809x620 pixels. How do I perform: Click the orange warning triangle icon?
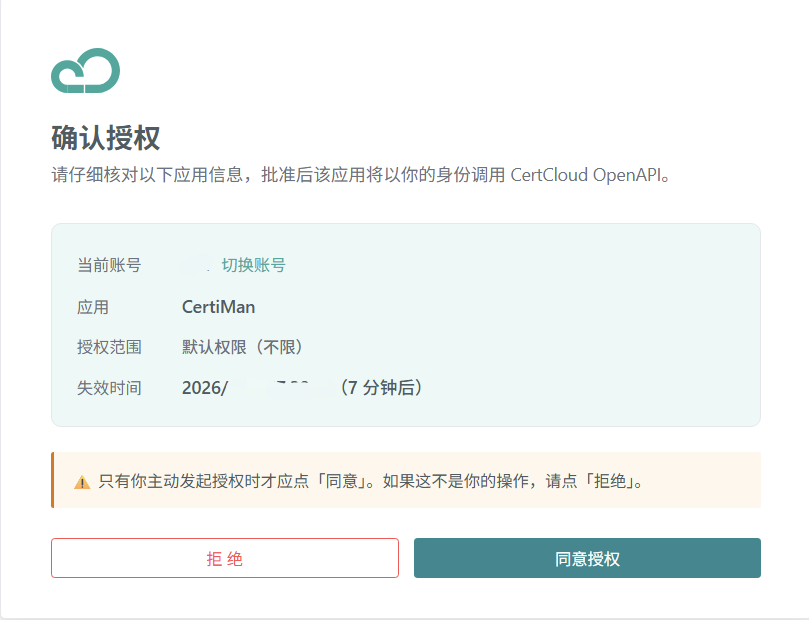[82, 482]
